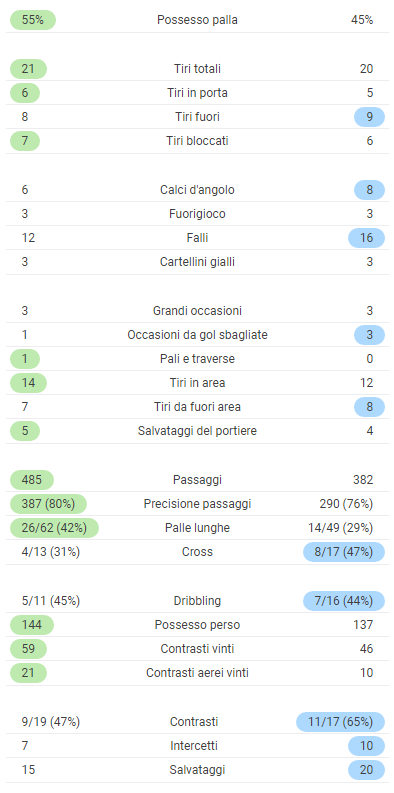Screen dimensions: 394x793
Task: Click the blue 16 Falli badge
Action: click(366, 238)
